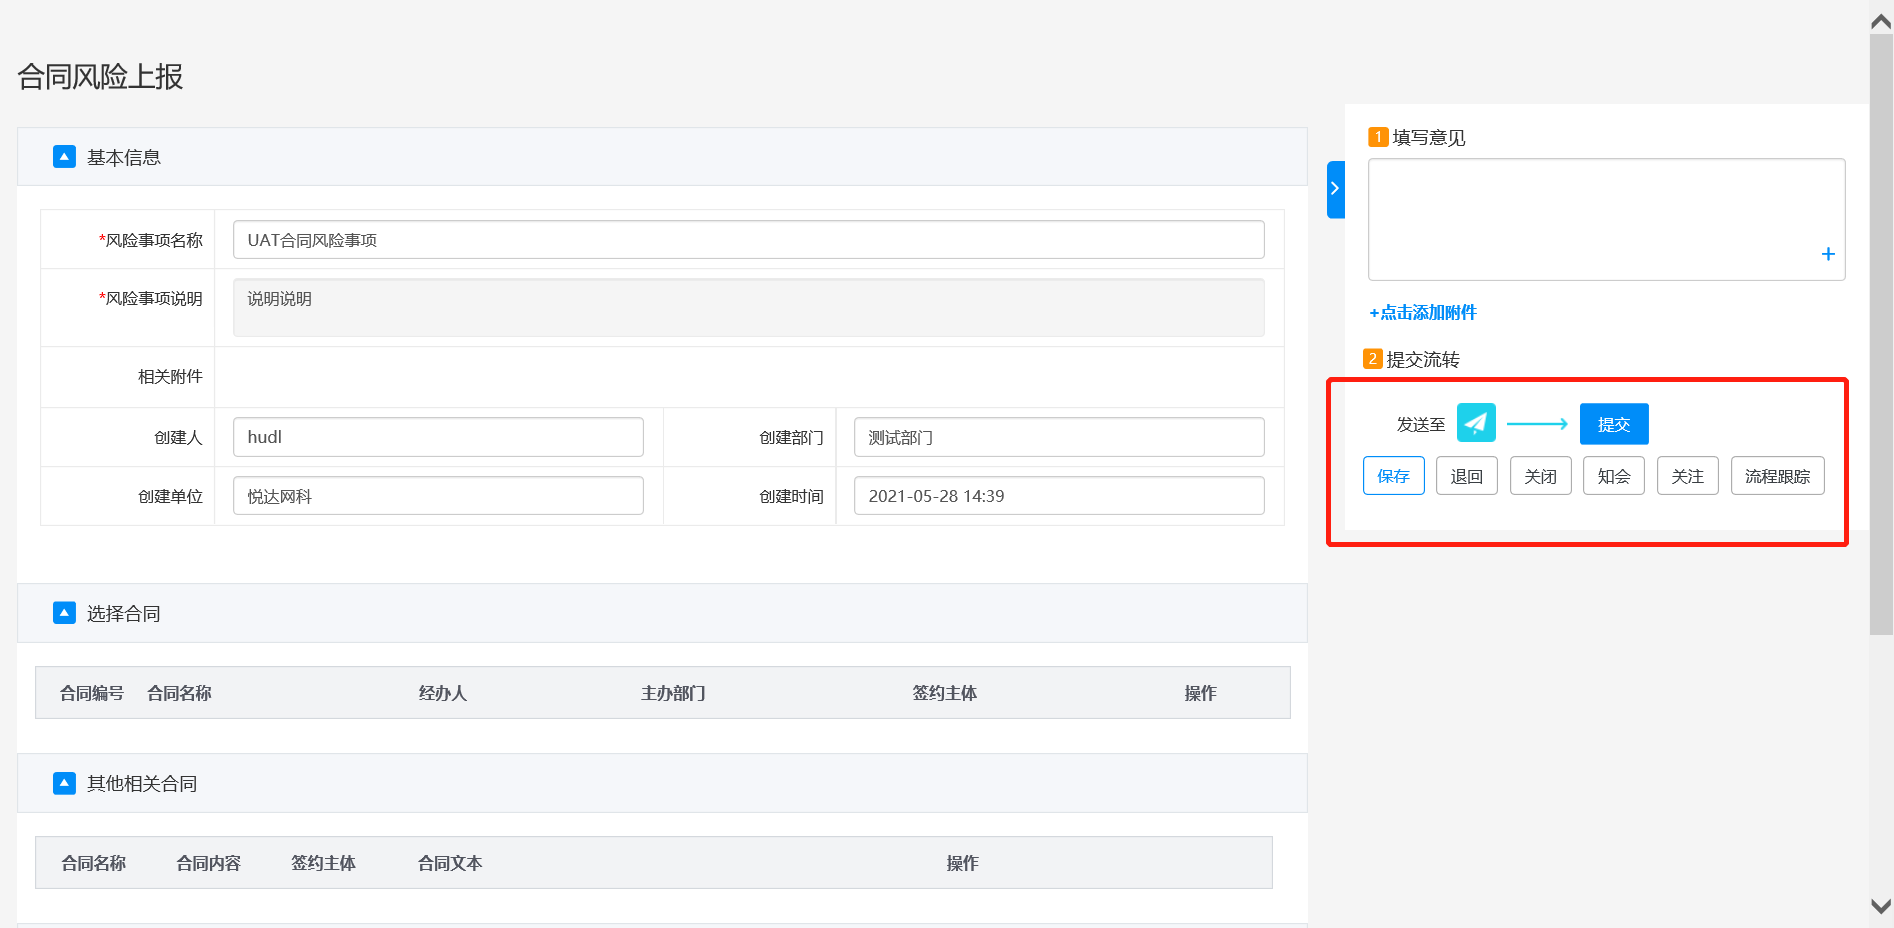Click the 保存 button
The image size is (1894, 928).
(1393, 476)
